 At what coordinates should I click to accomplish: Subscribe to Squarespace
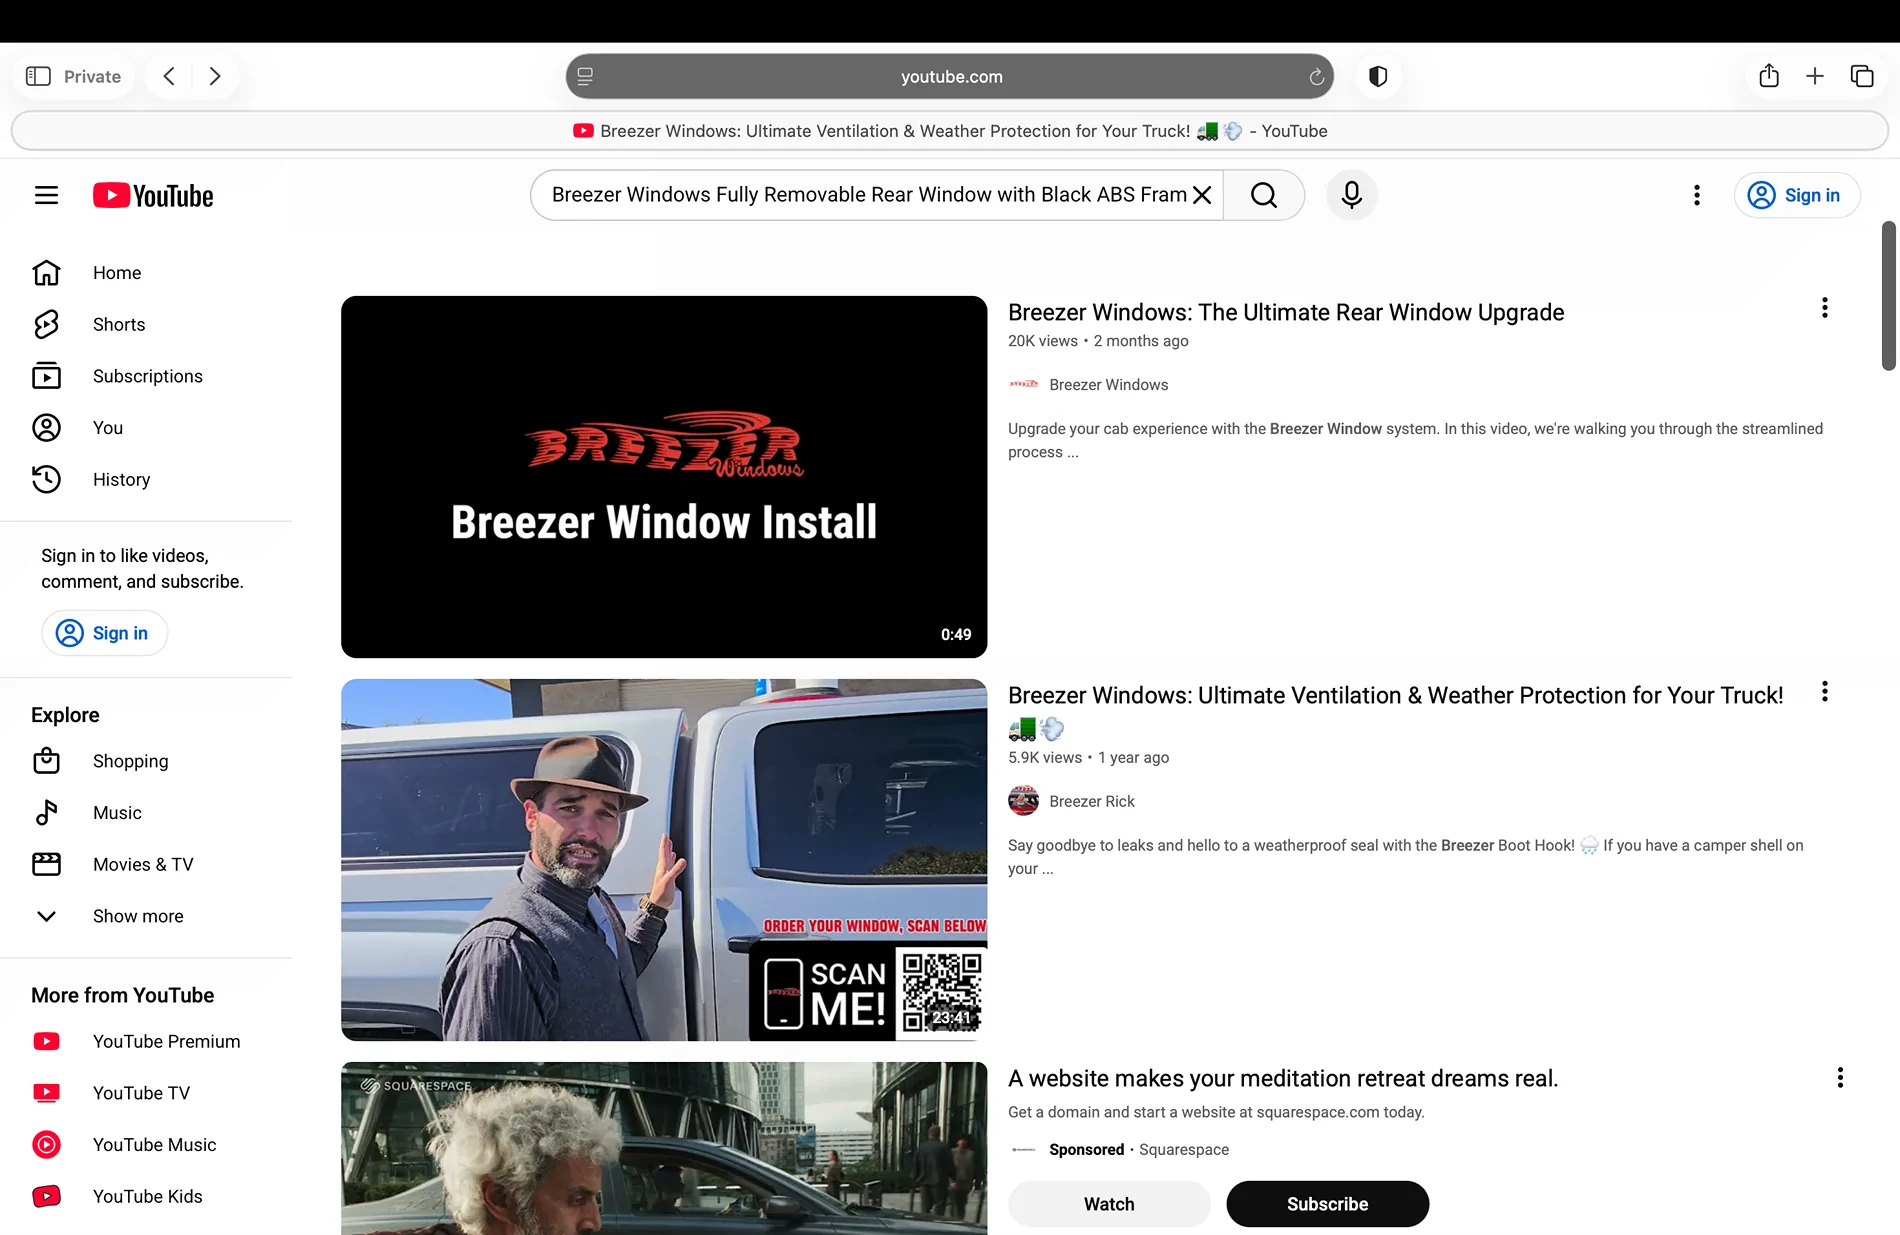1328,1204
